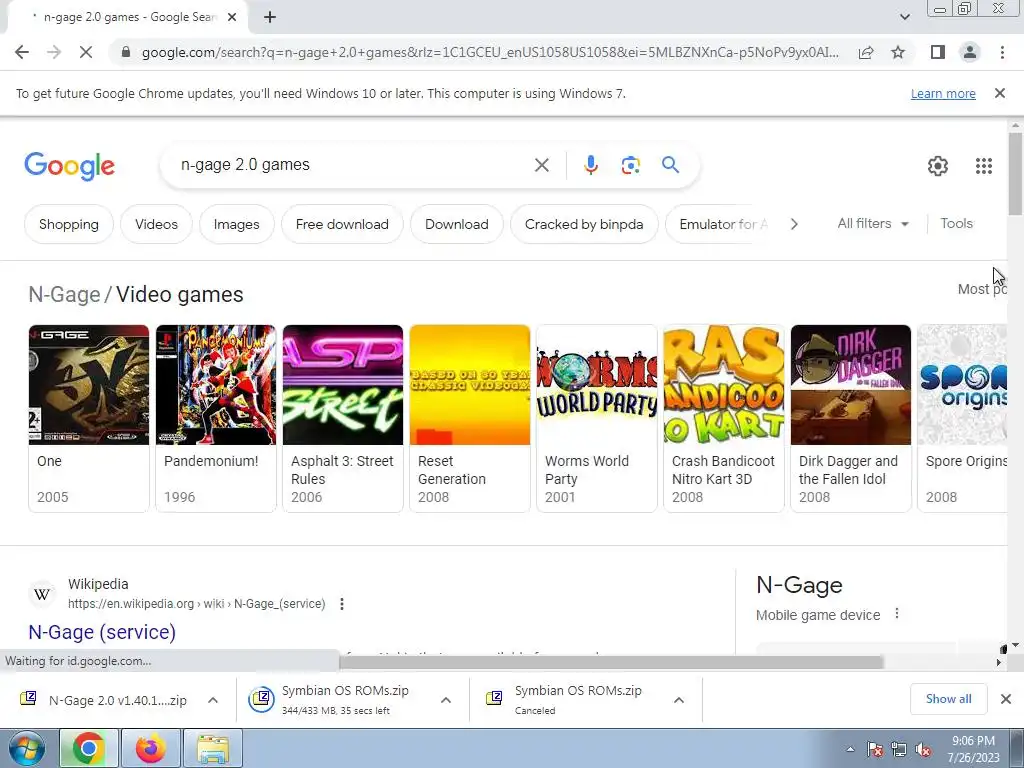Click the N-Gage breadcrumb link

coord(64,295)
